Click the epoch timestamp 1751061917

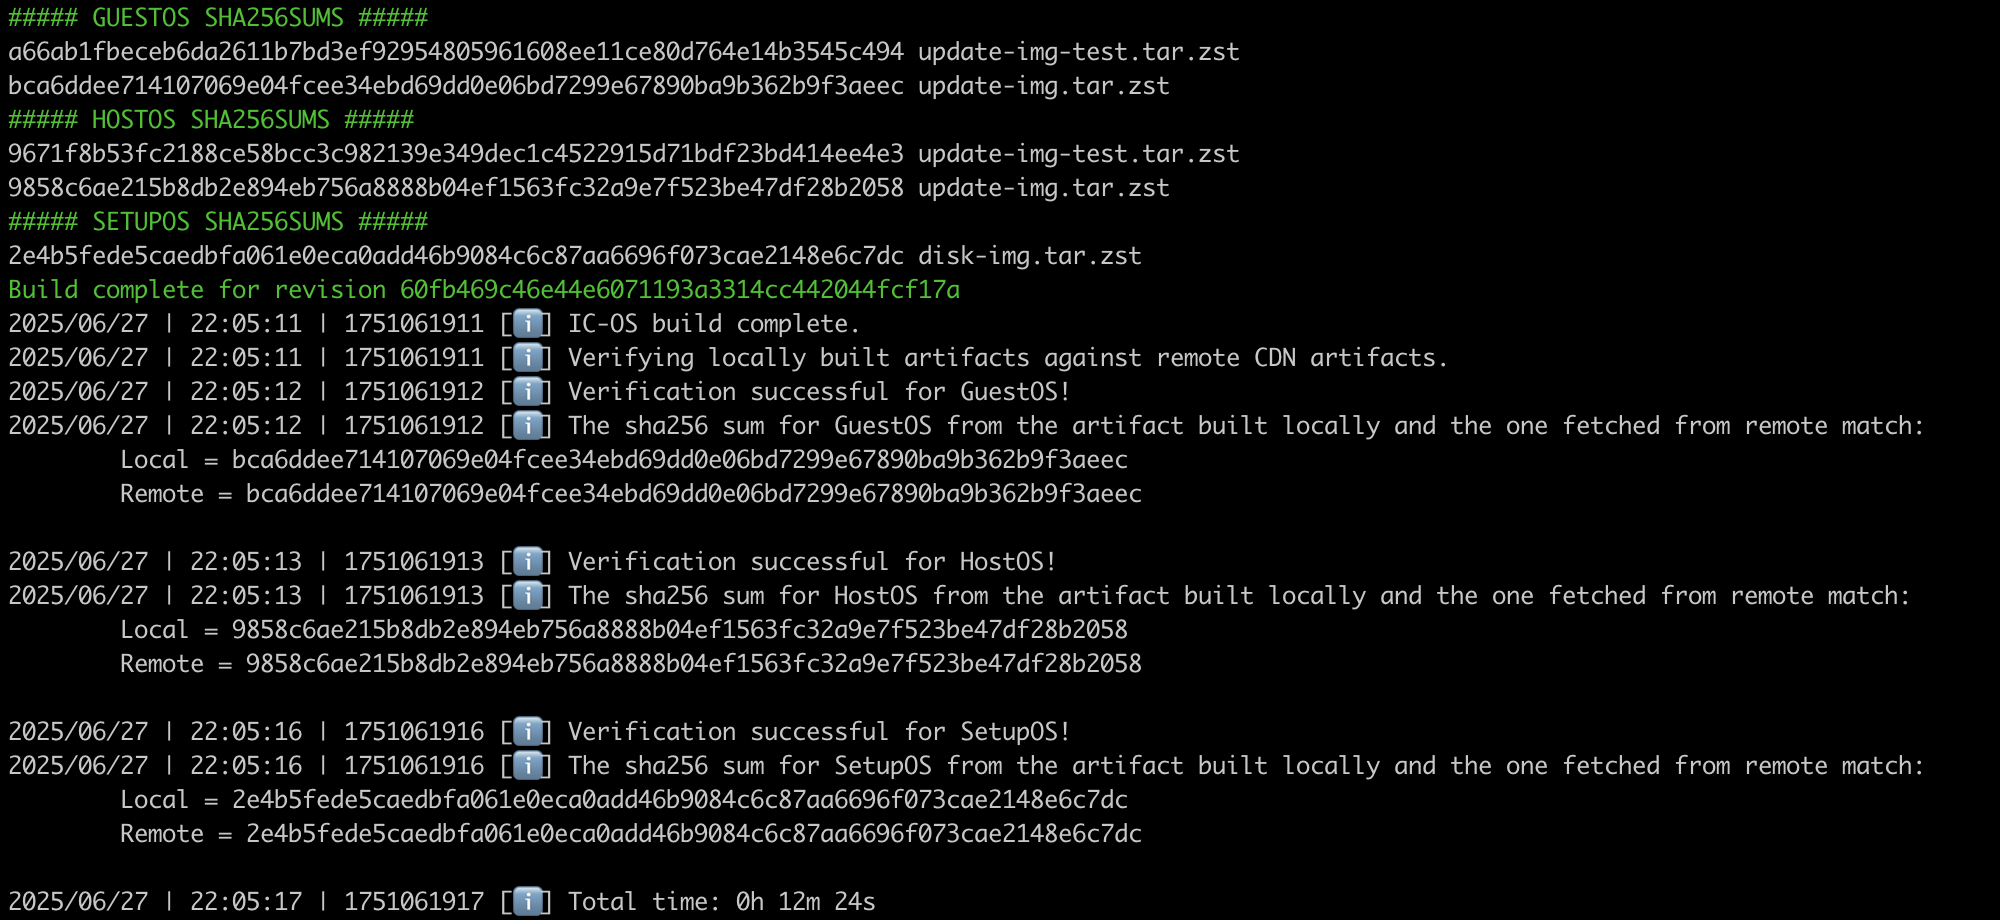[414, 902]
